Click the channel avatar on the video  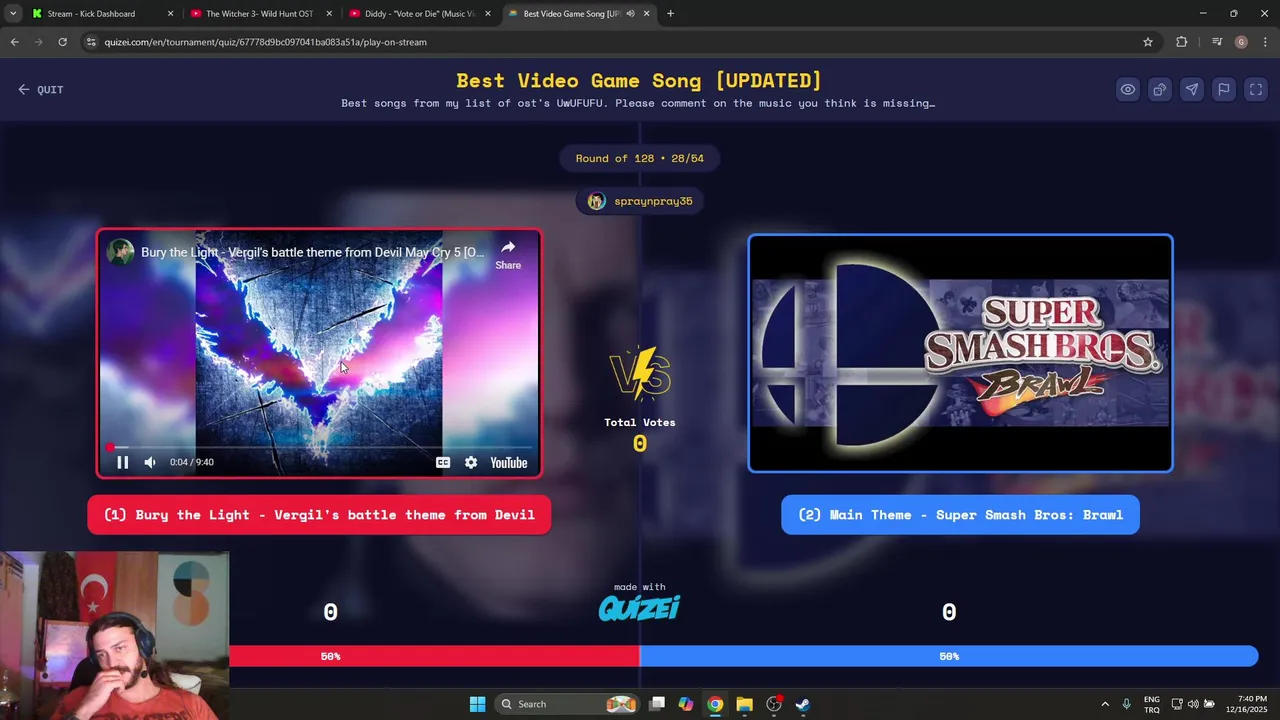click(121, 252)
